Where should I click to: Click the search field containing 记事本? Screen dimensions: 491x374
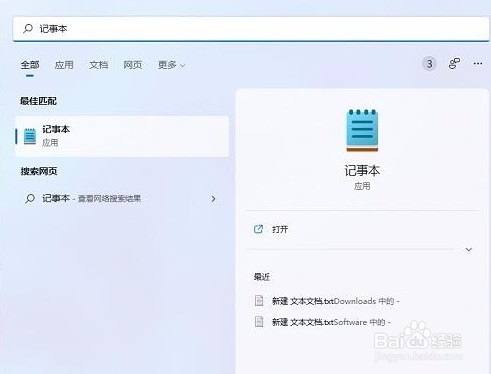tap(251, 29)
